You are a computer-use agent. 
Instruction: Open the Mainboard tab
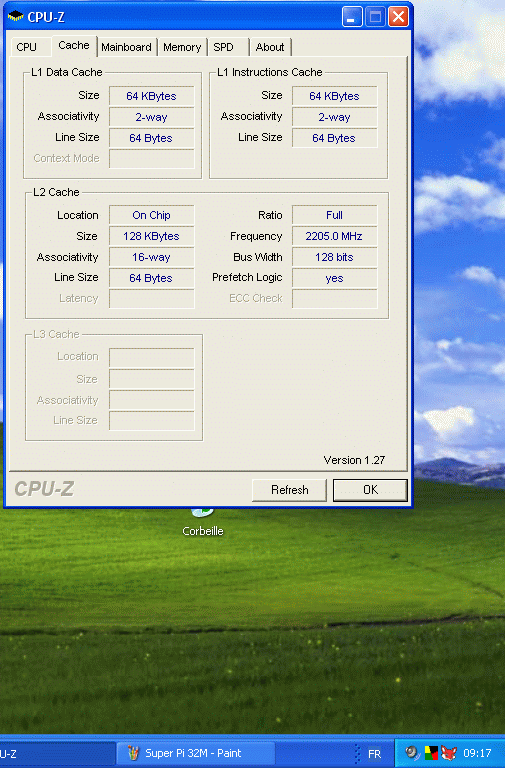(x=126, y=47)
